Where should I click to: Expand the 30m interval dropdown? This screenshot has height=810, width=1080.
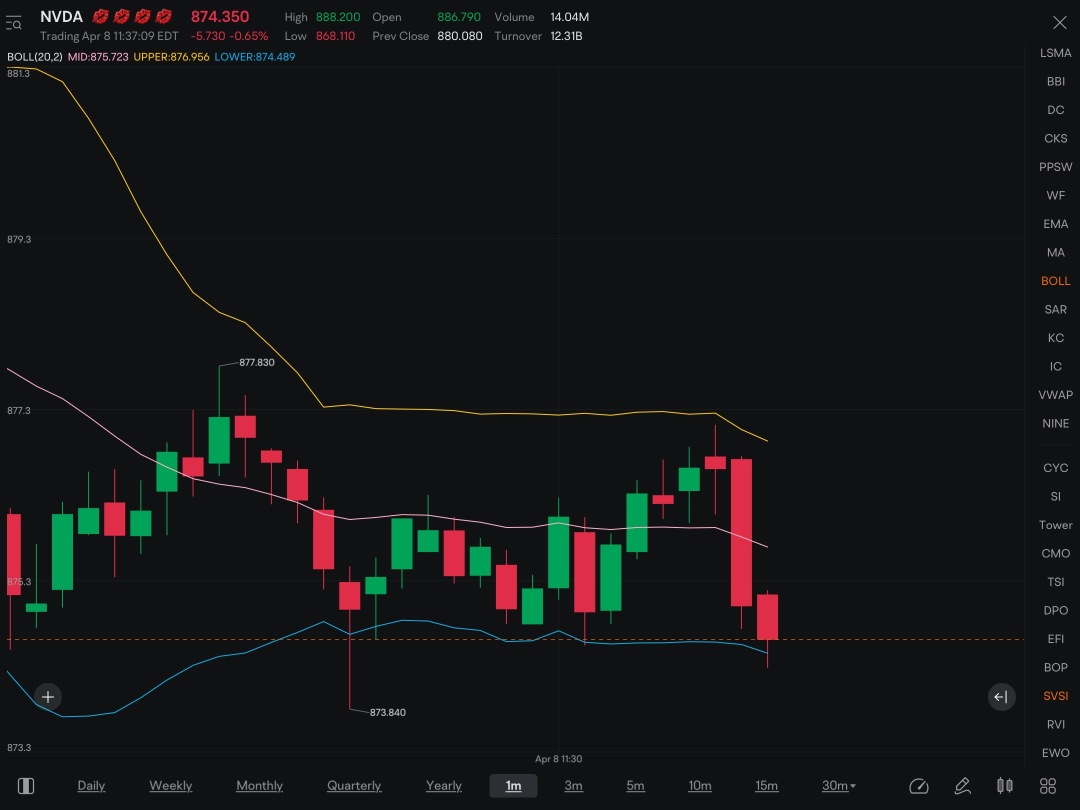pyautogui.click(x=838, y=786)
